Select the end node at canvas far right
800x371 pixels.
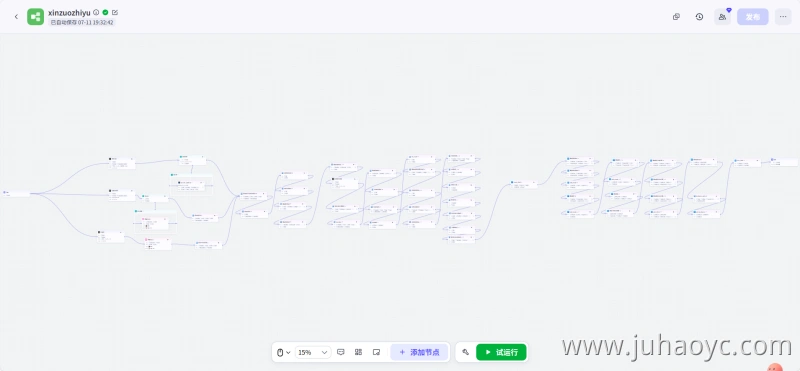(784, 162)
